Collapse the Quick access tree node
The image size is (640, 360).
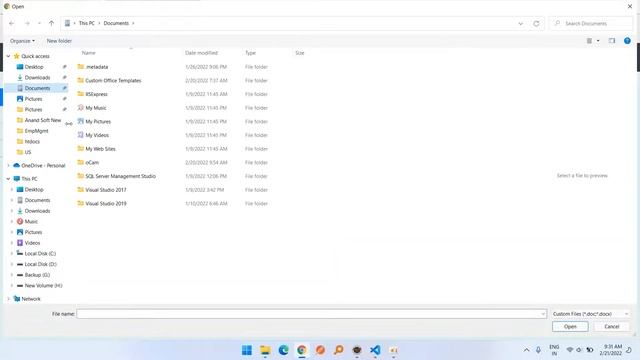pyautogui.click(x=8, y=56)
